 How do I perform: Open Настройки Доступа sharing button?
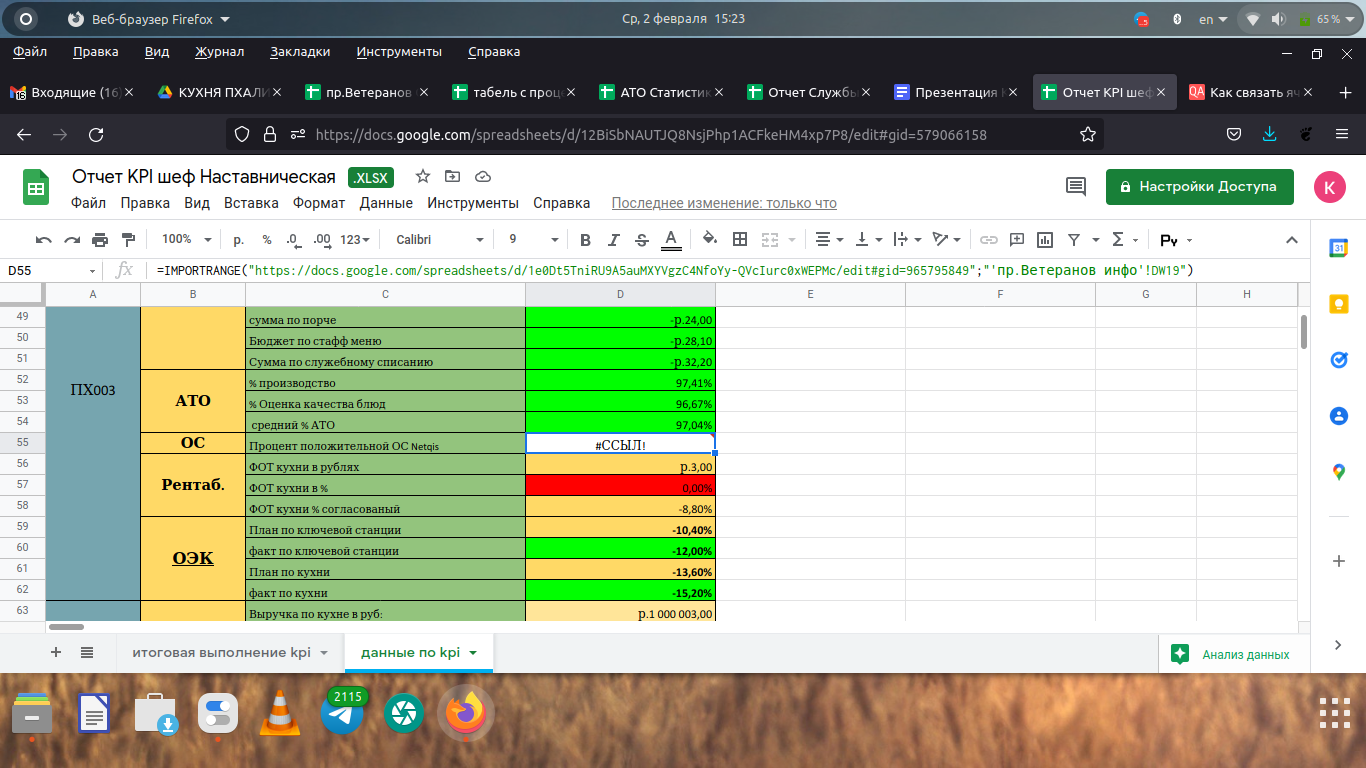click(x=1199, y=186)
